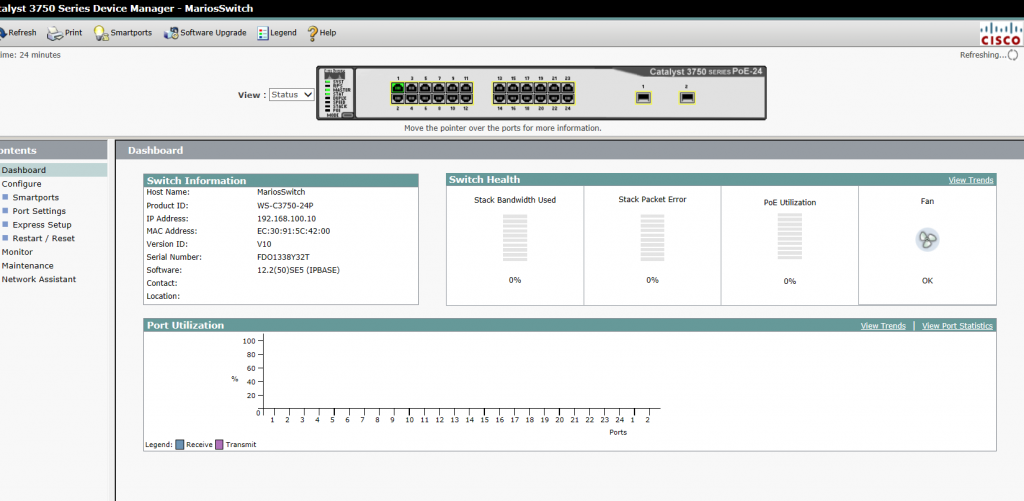Click version ID value V10
This screenshot has height=501, width=1024.
(x=264, y=244)
